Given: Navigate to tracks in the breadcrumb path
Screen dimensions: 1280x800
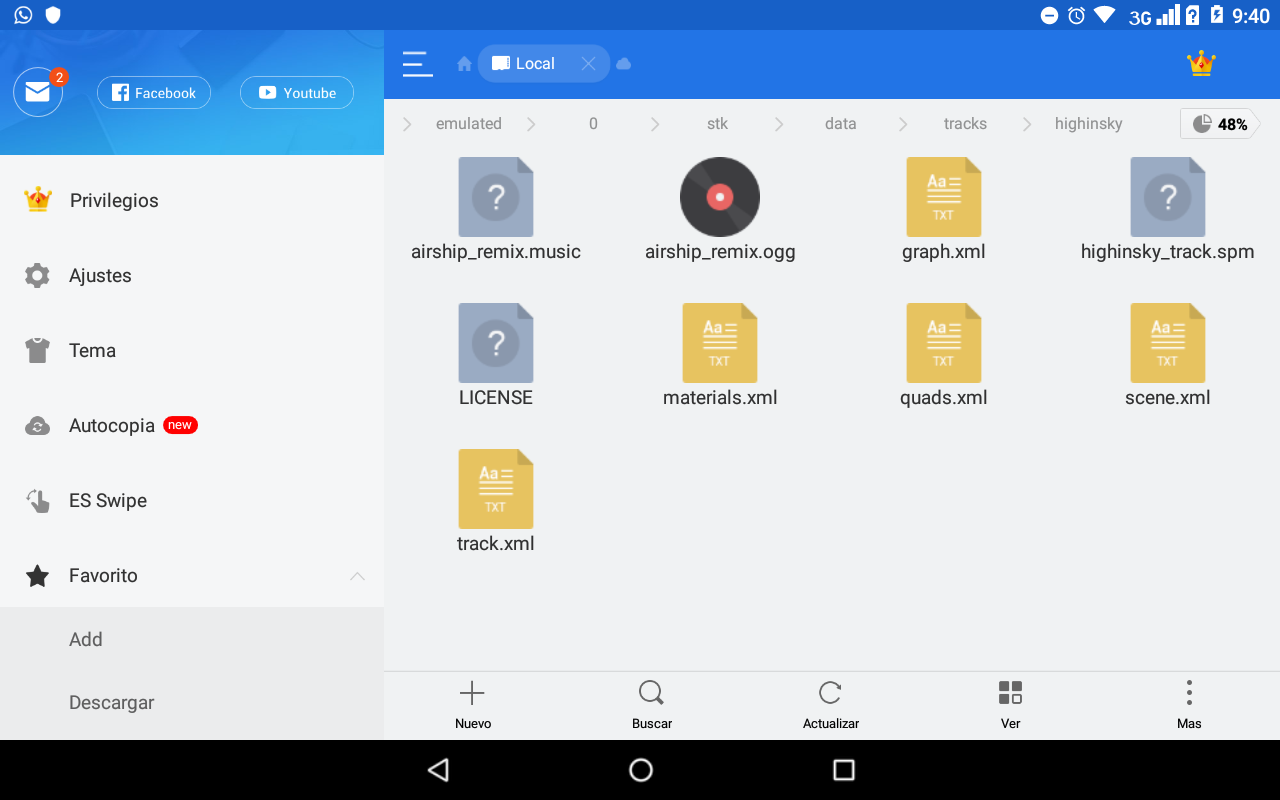Looking at the screenshot, I should [x=965, y=124].
